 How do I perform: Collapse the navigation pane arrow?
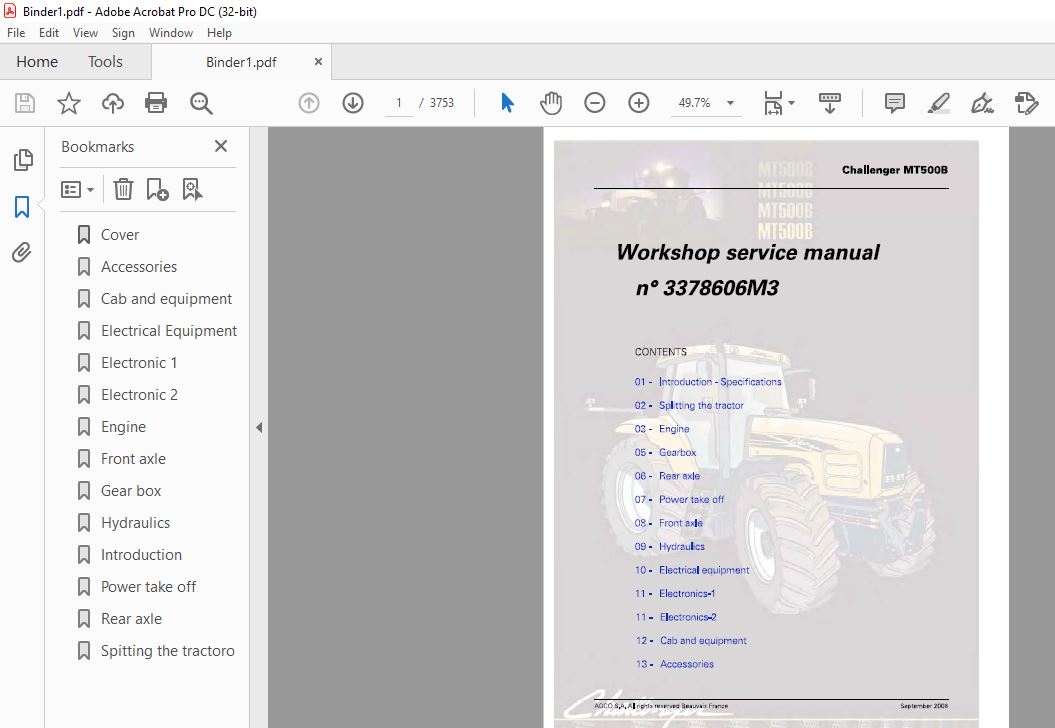[259, 427]
